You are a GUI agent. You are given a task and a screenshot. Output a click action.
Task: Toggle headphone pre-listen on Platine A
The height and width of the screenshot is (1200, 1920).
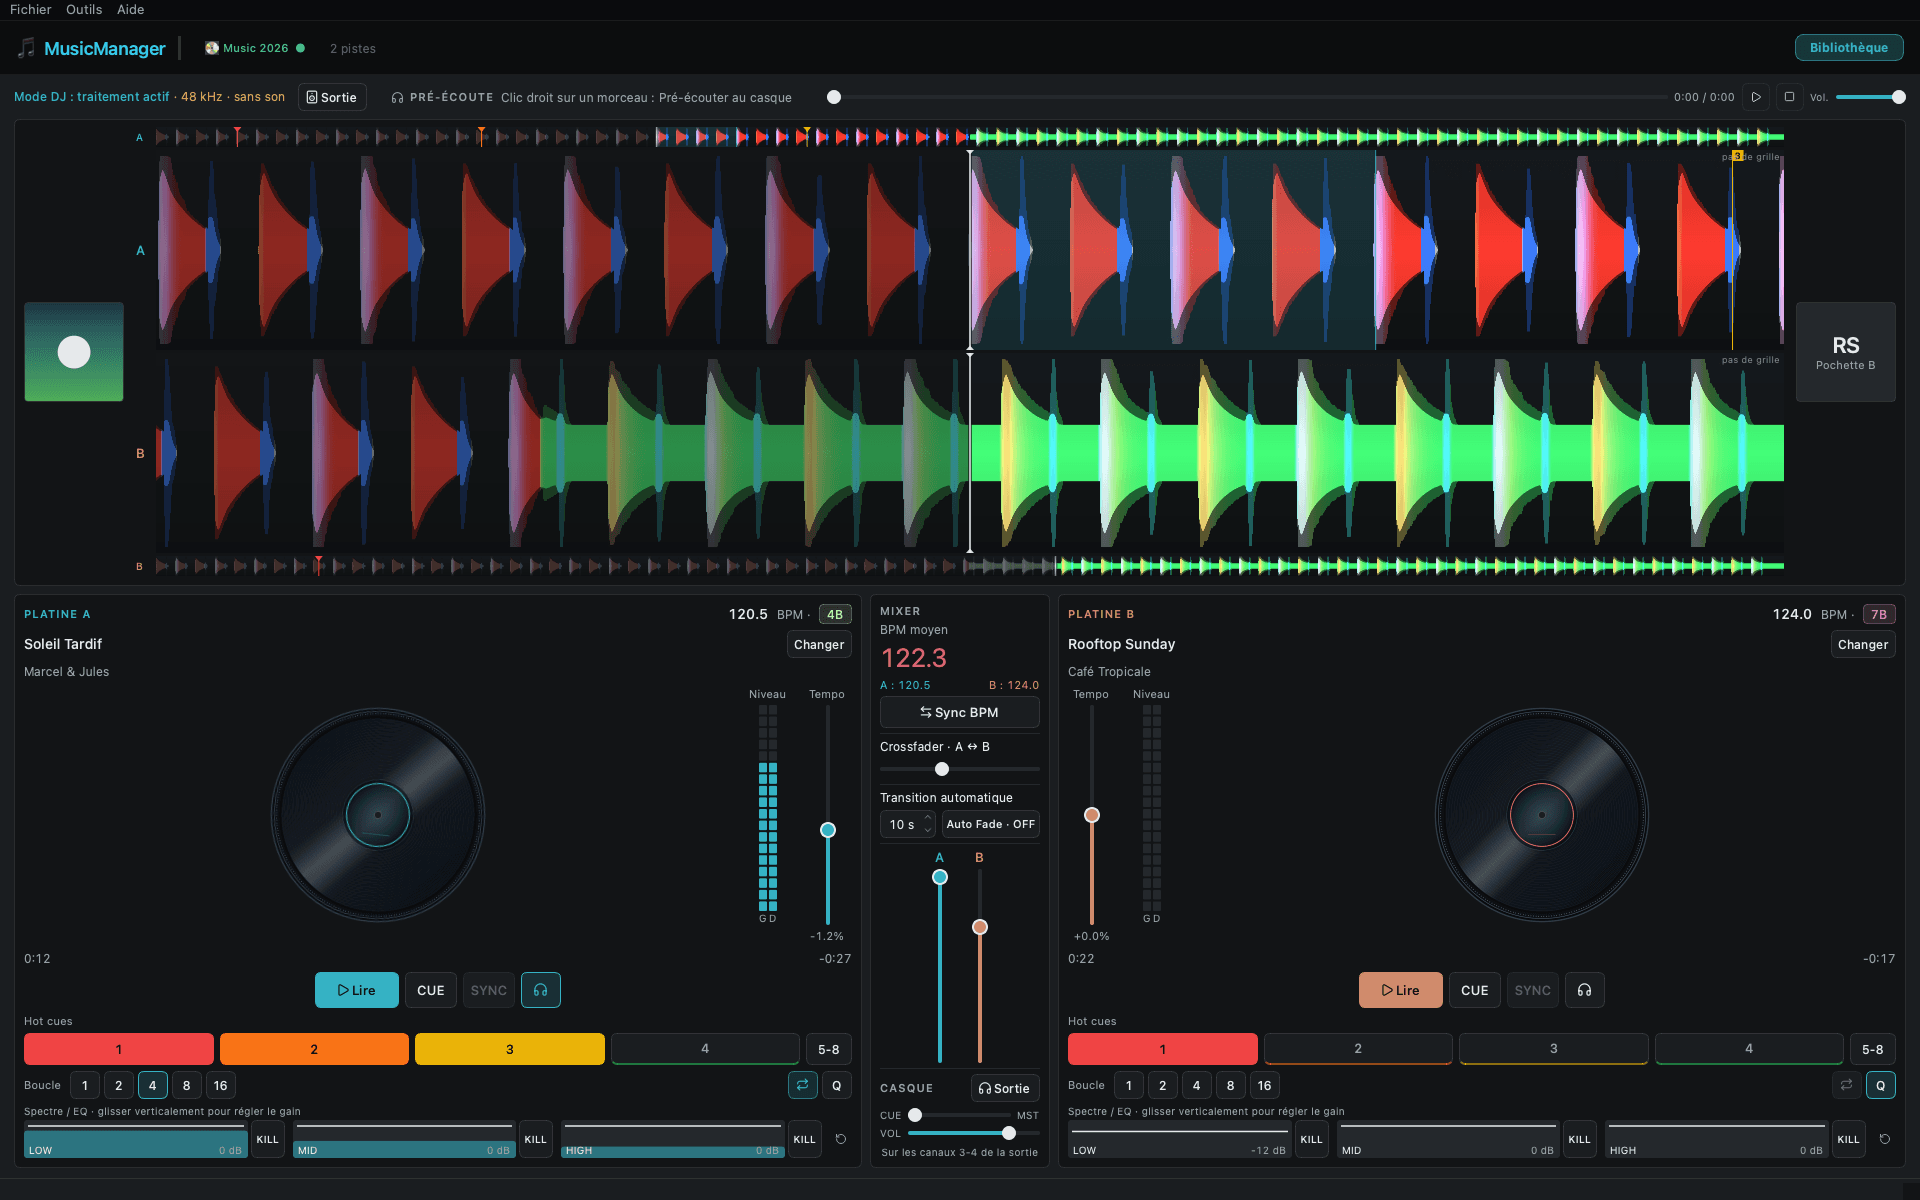pyautogui.click(x=540, y=990)
